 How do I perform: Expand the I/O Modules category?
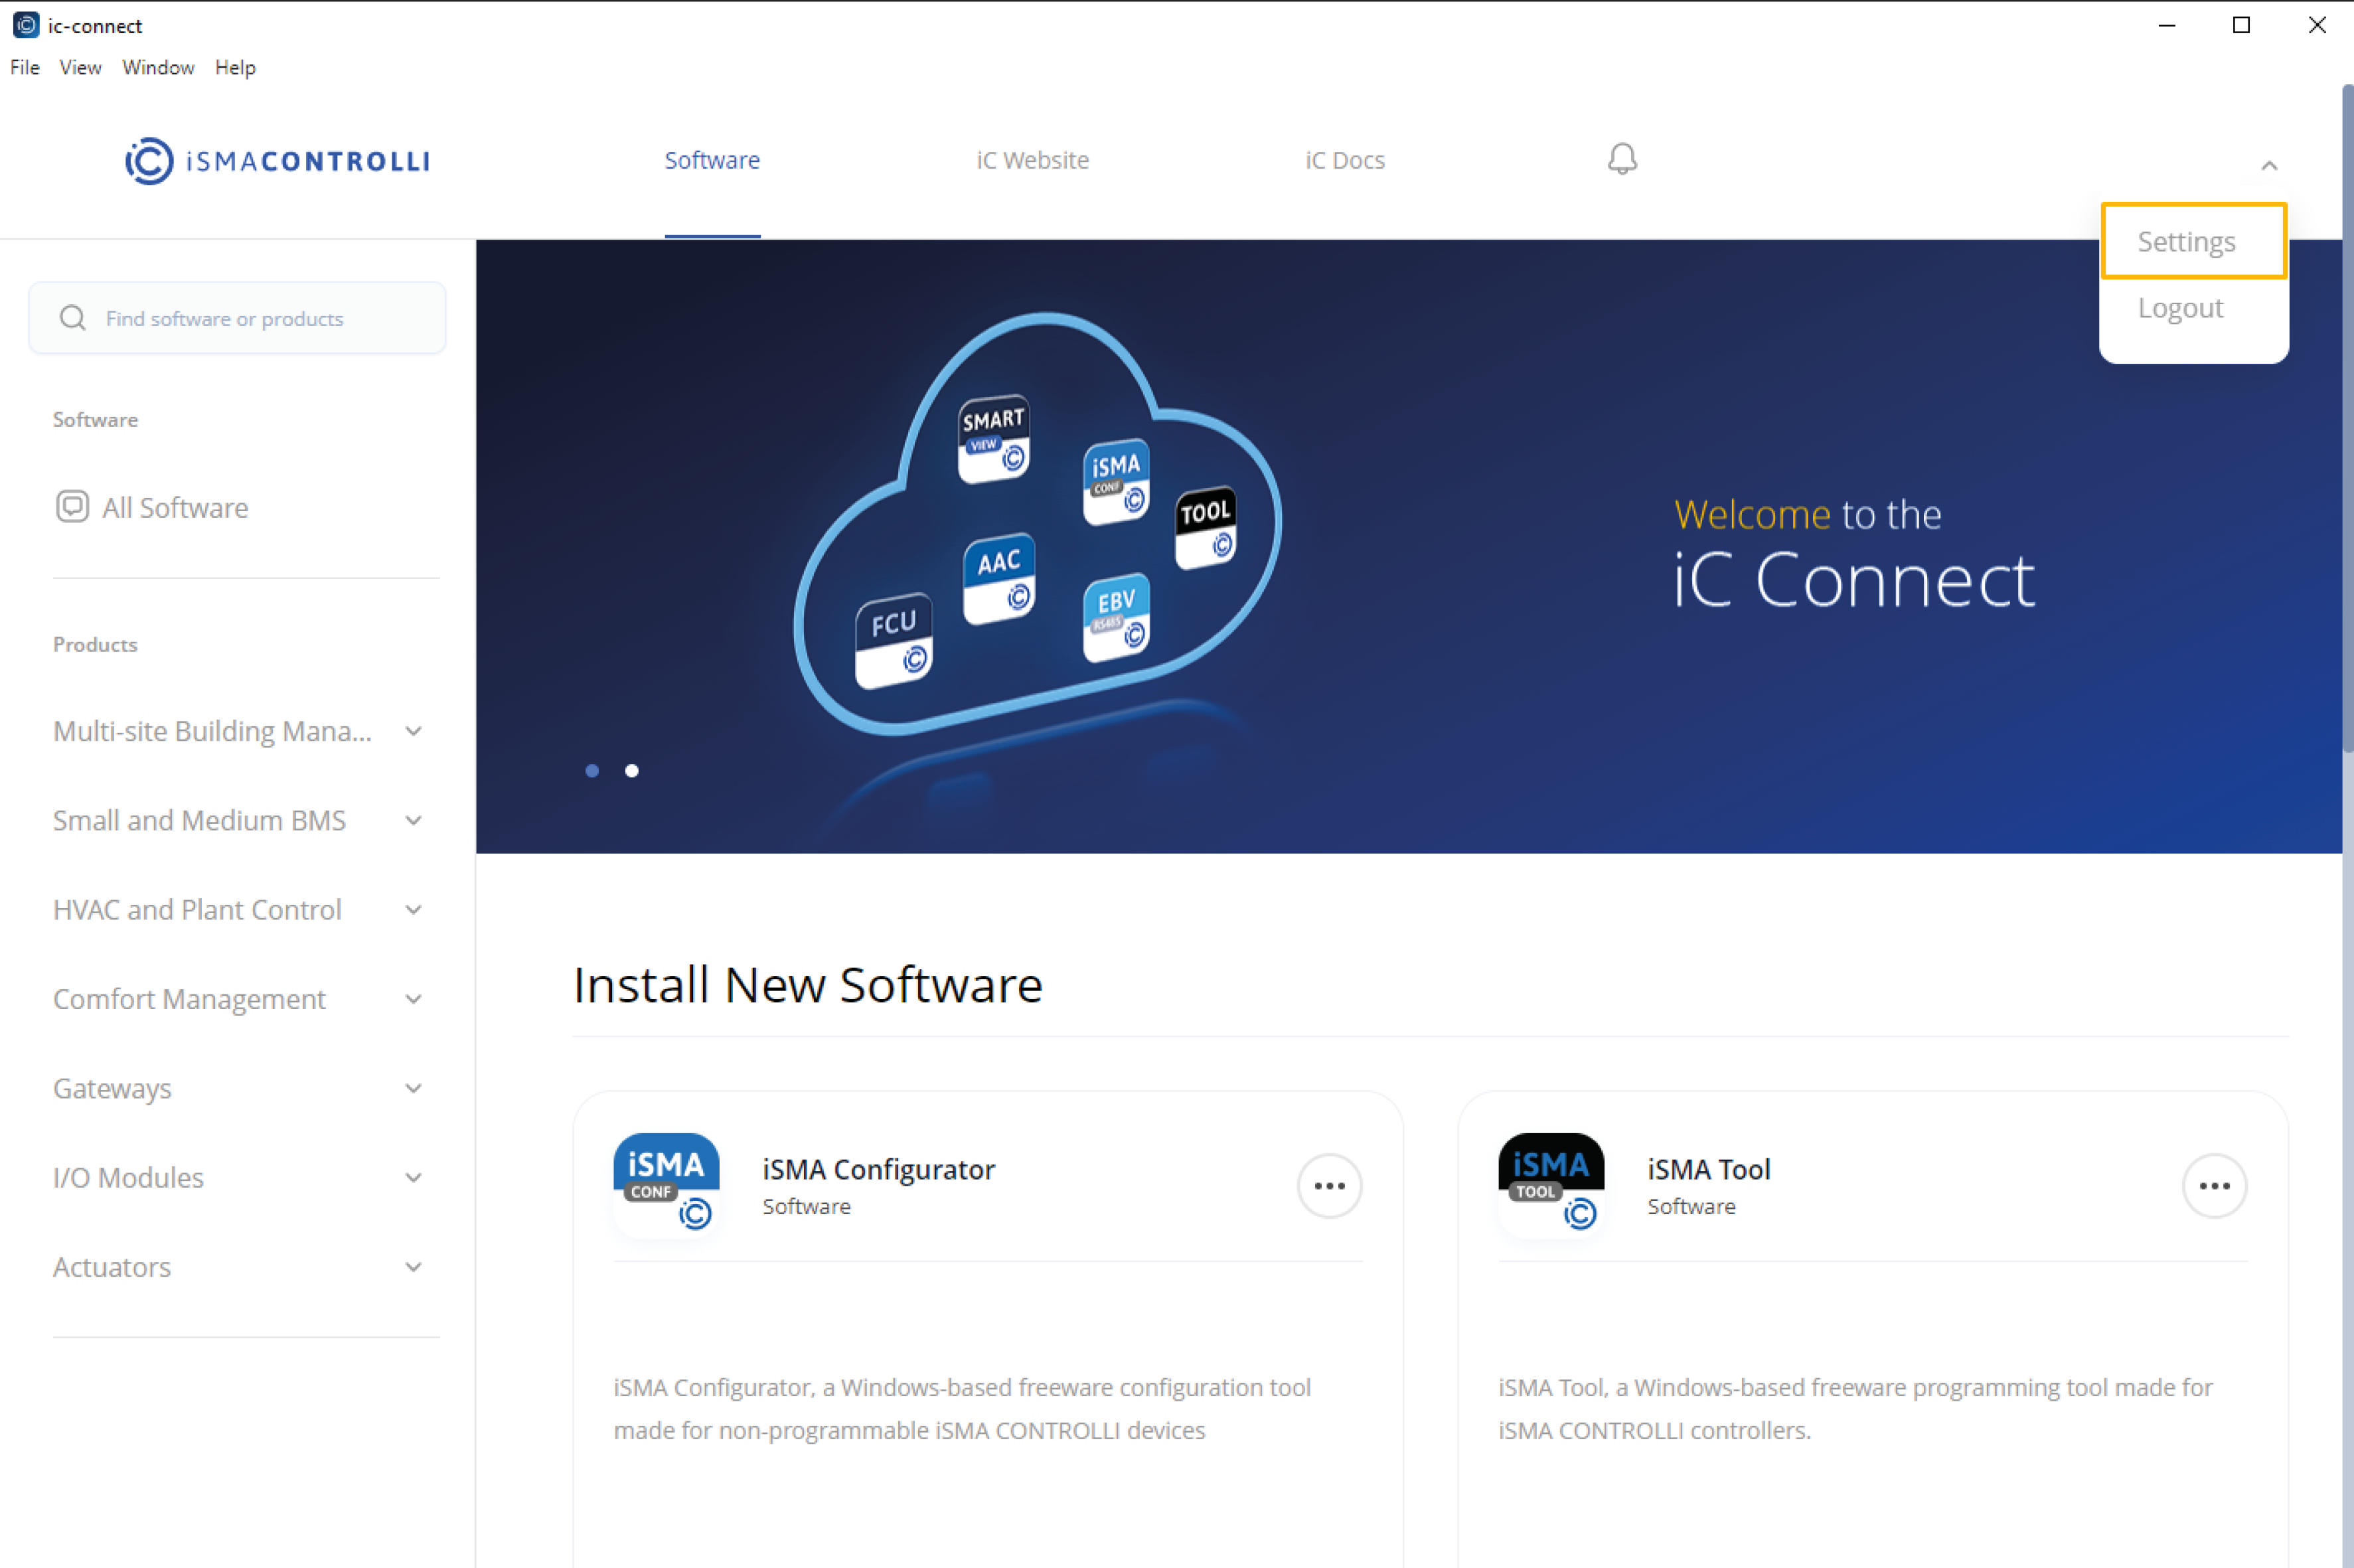pos(413,1177)
